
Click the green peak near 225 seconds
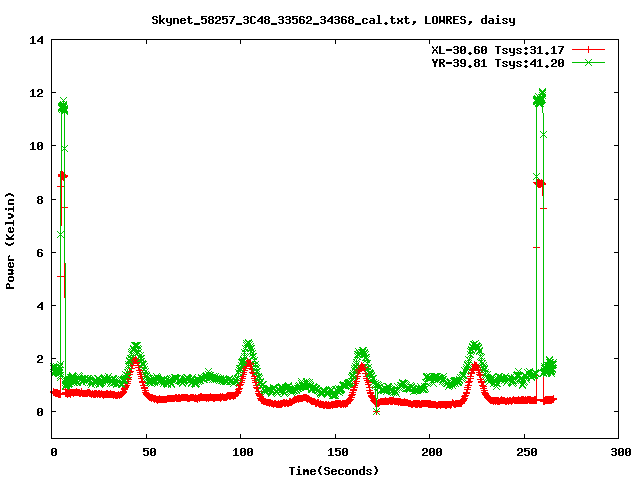click(x=475, y=346)
